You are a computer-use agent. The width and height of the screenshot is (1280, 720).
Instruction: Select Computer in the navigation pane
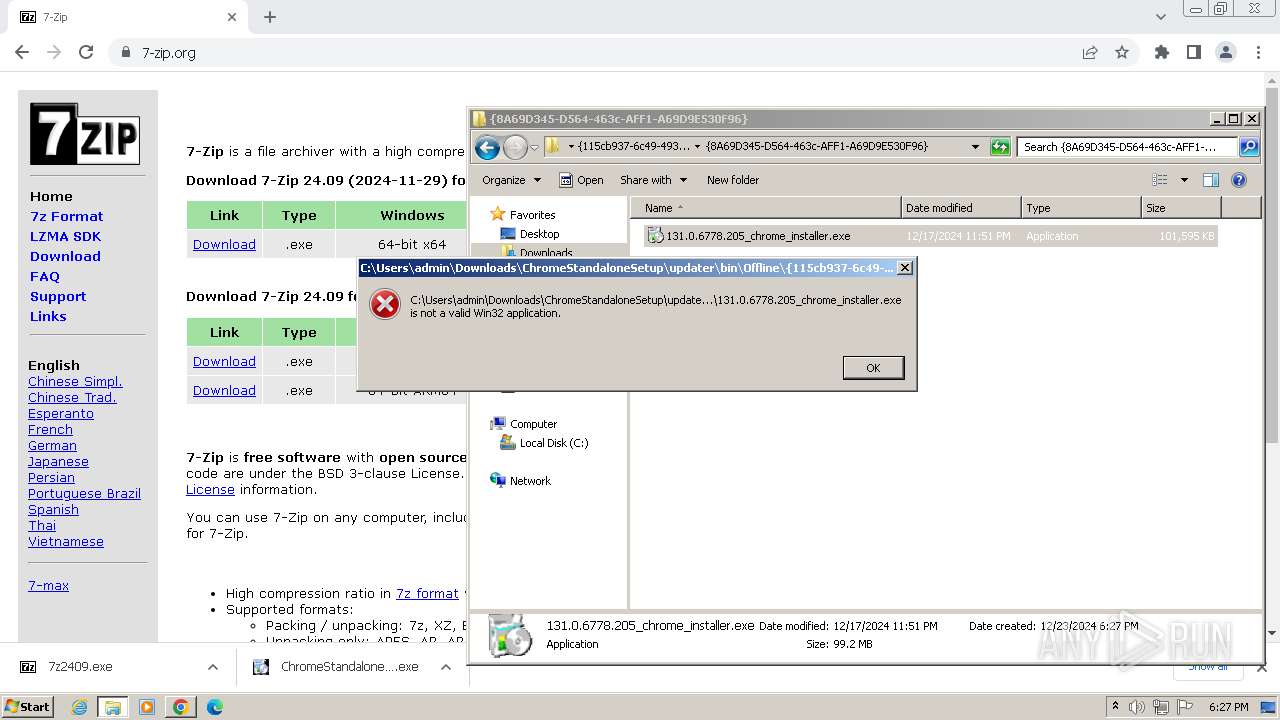point(523,424)
